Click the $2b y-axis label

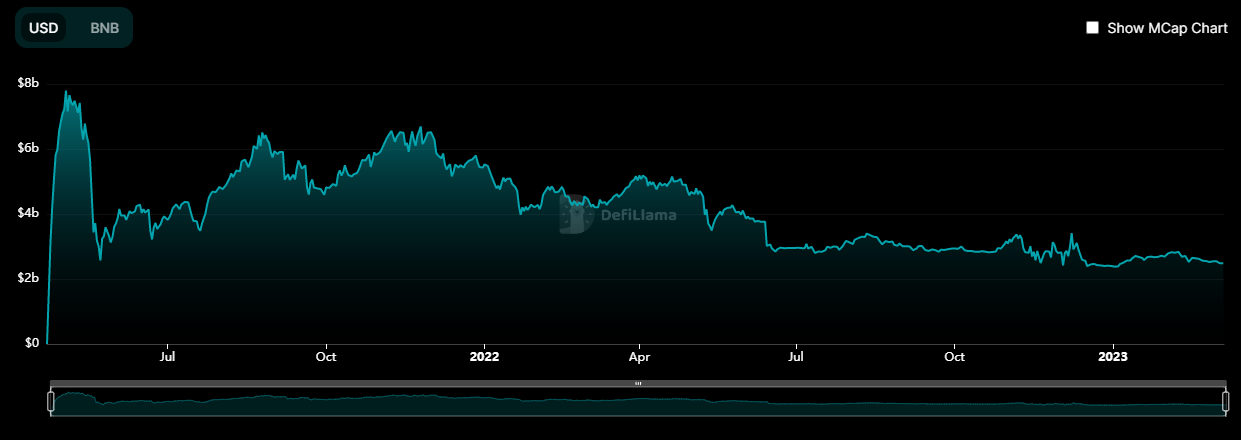pyautogui.click(x=28, y=278)
